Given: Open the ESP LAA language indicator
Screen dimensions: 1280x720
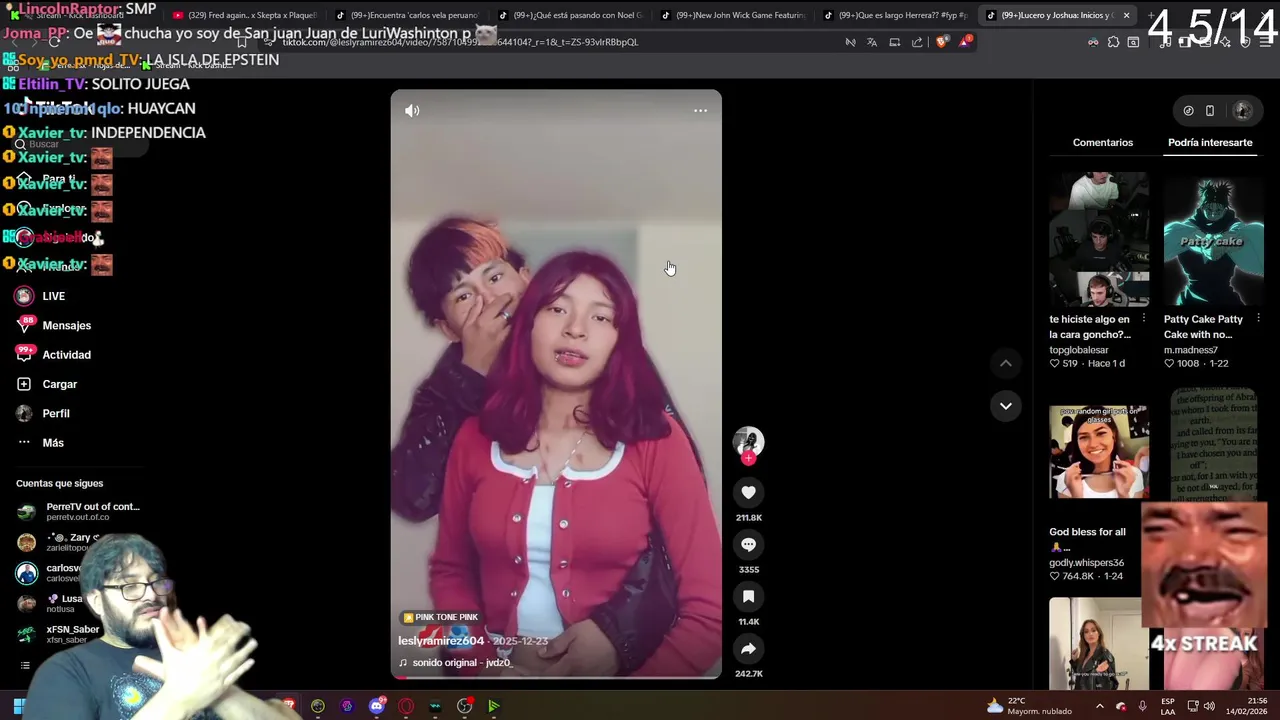Looking at the screenshot, I should (x=1168, y=706).
